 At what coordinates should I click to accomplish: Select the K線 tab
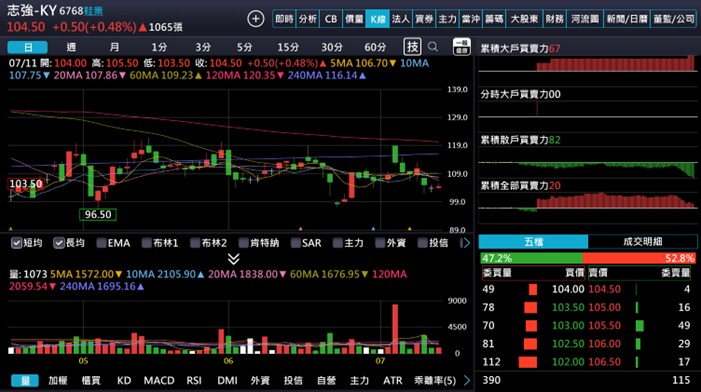click(x=377, y=19)
